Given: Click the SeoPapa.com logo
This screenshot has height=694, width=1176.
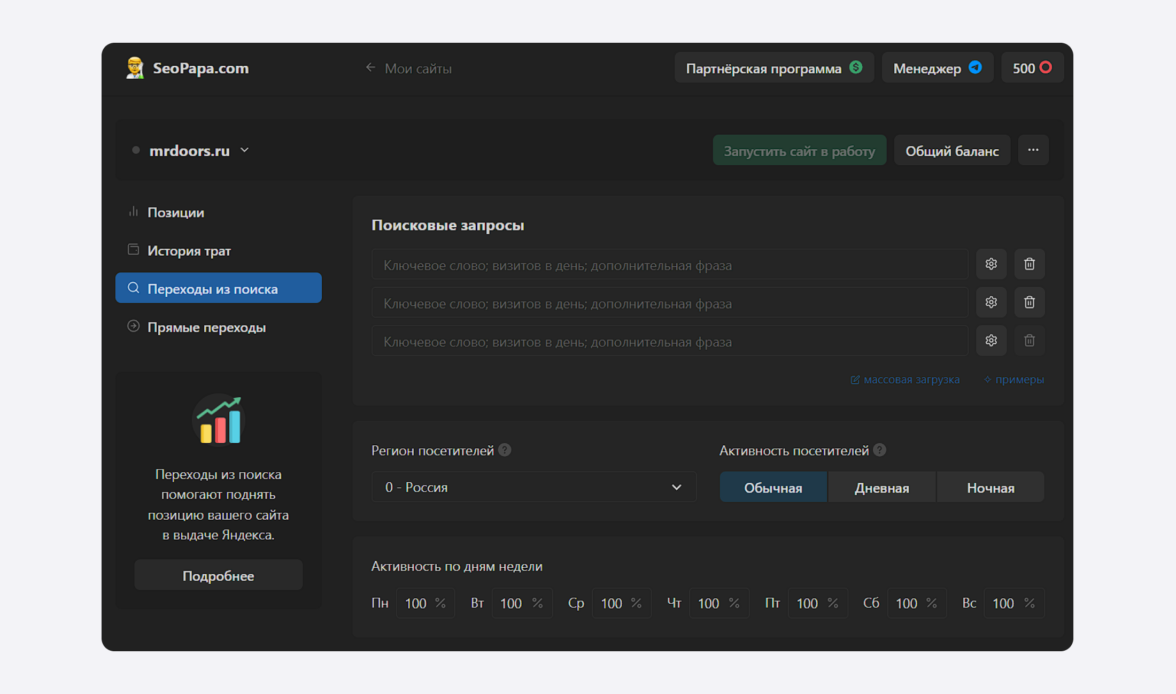Looking at the screenshot, I should 188,68.
